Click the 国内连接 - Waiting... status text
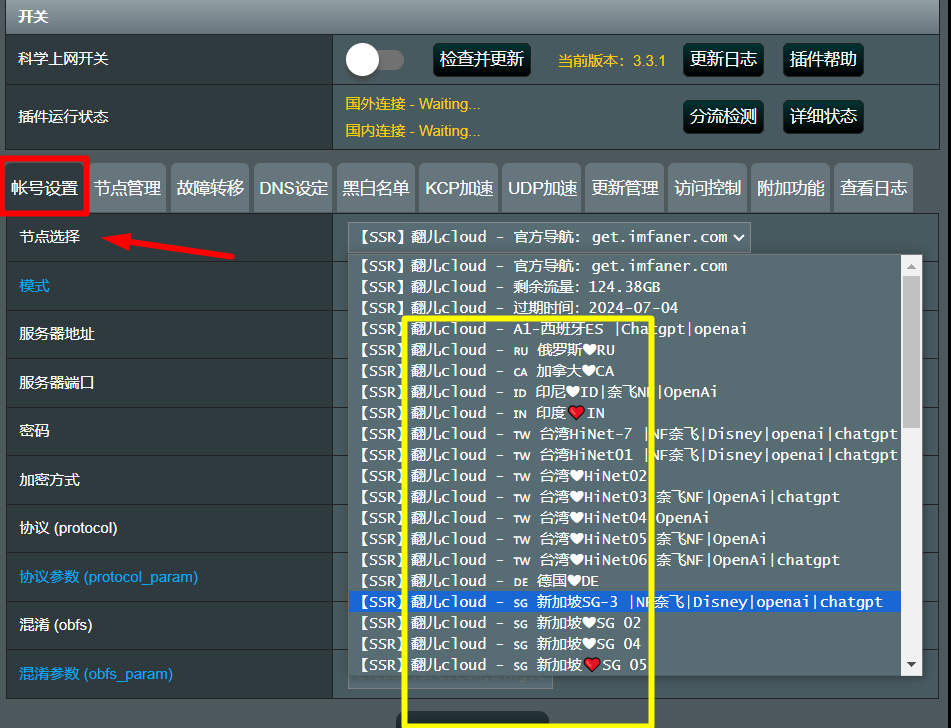Screen dimensions: 951x728 (412, 130)
